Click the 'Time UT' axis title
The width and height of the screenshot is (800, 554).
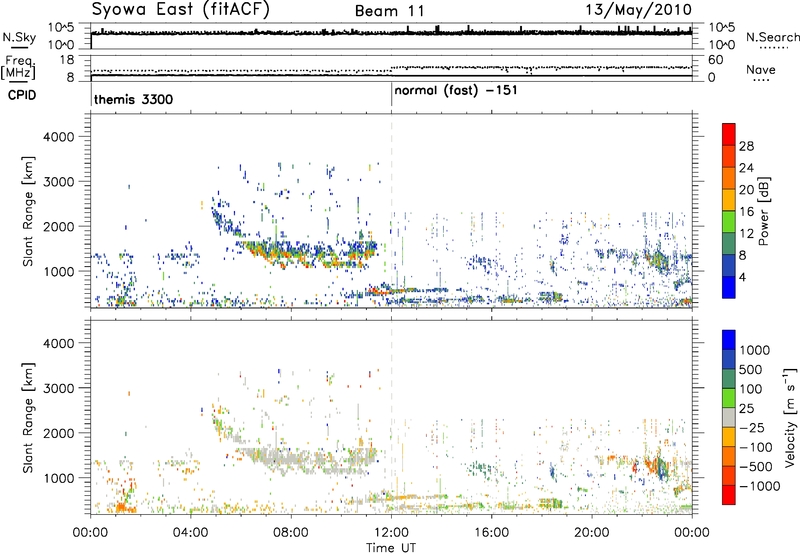[391, 548]
